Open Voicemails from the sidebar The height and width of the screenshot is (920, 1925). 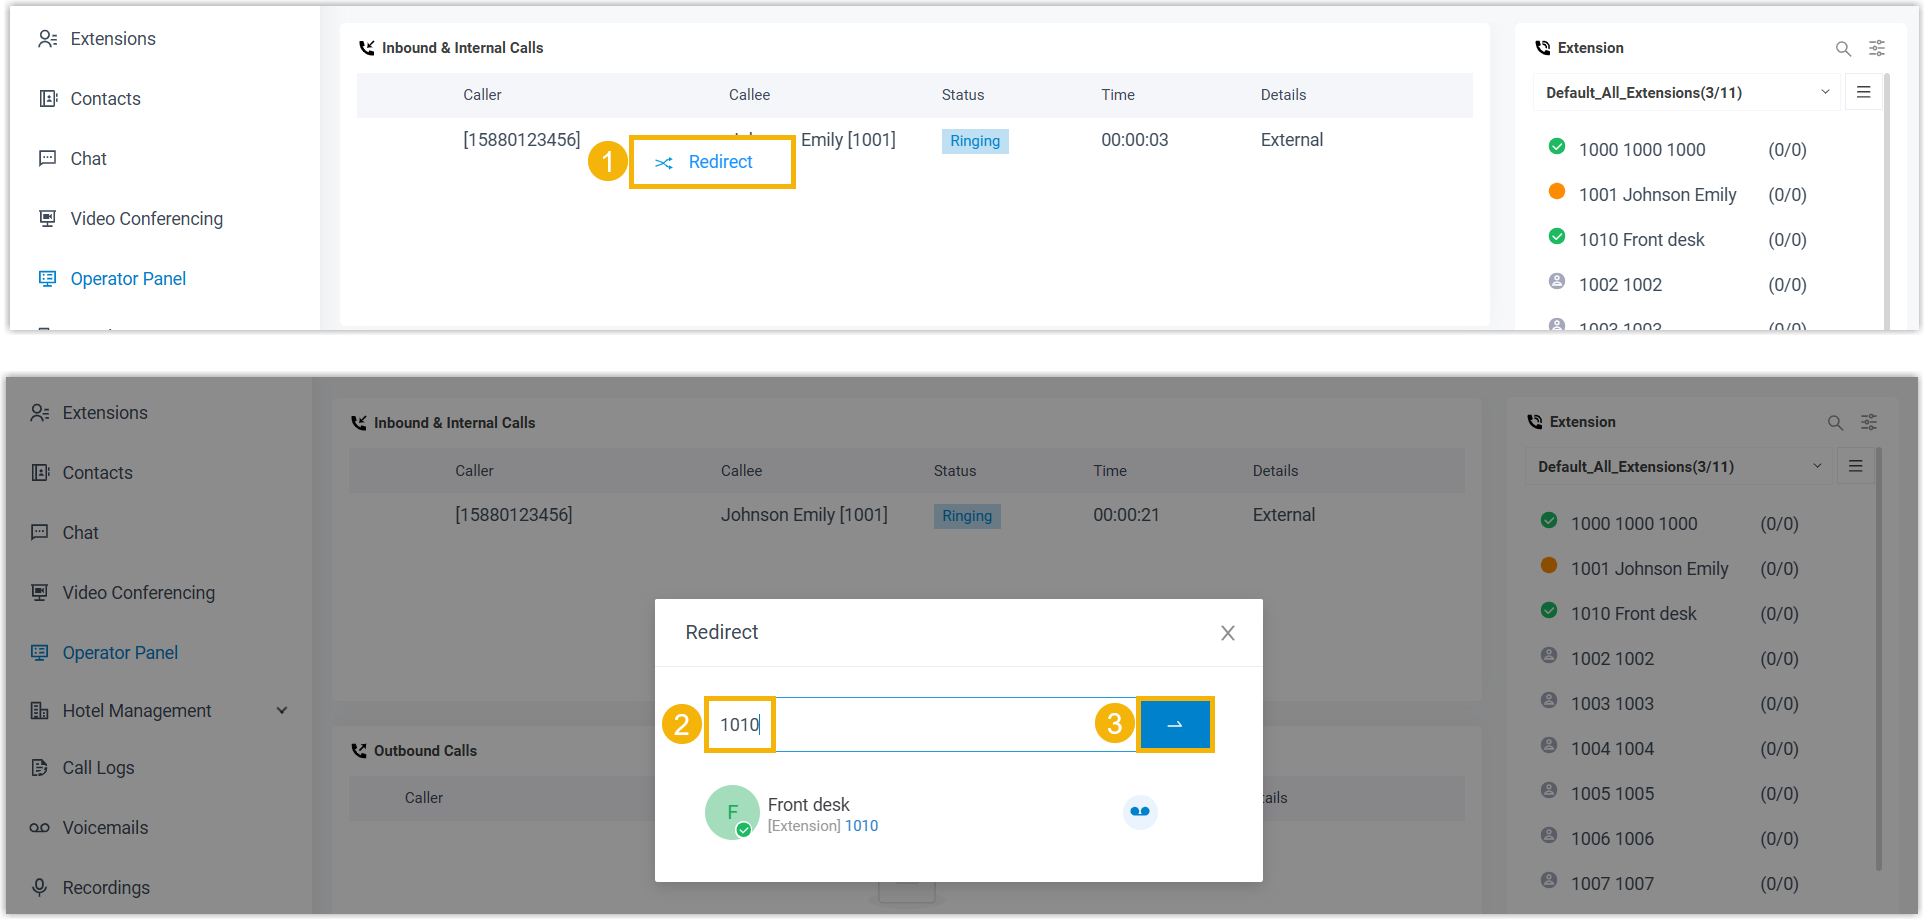[x=105, y=828]
